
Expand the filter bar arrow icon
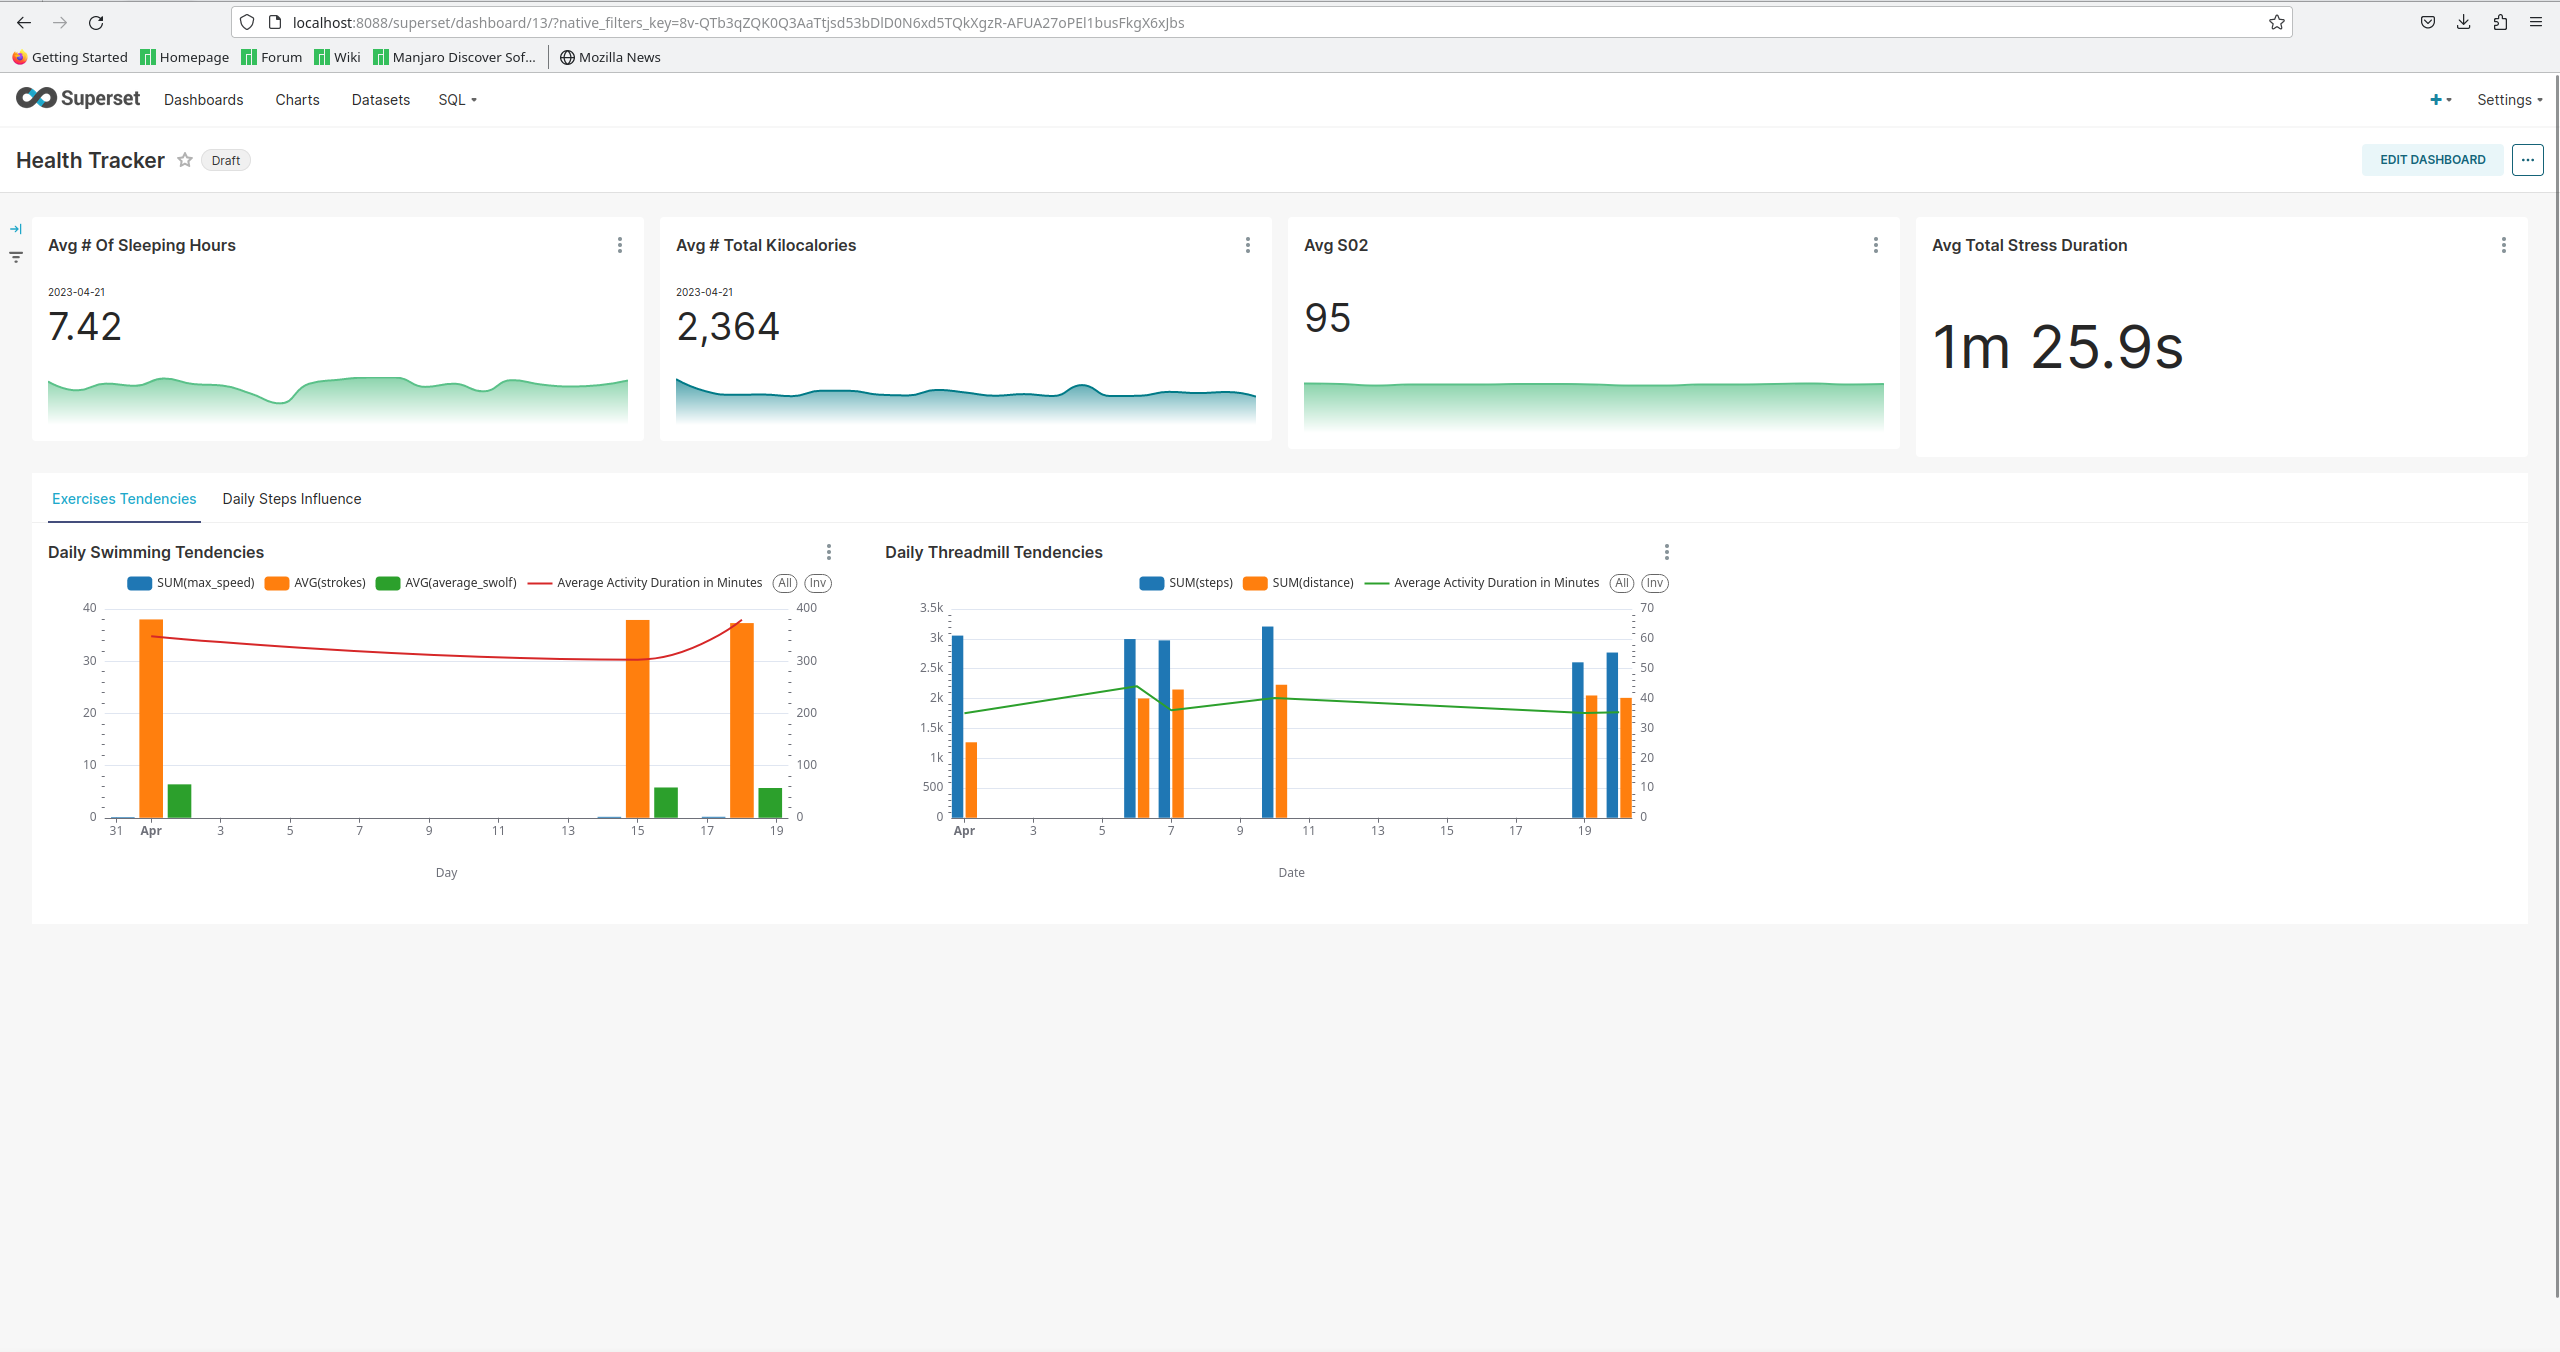(x=16, y=229)
